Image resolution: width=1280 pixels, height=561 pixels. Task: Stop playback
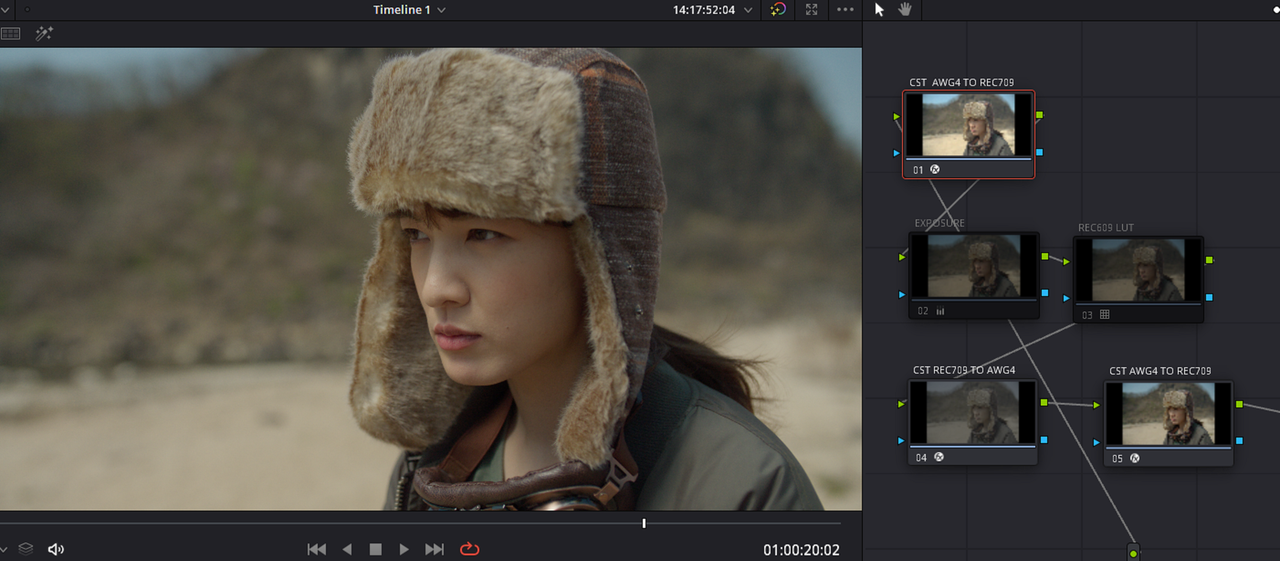pyautogui.click(x=376, y=549)
